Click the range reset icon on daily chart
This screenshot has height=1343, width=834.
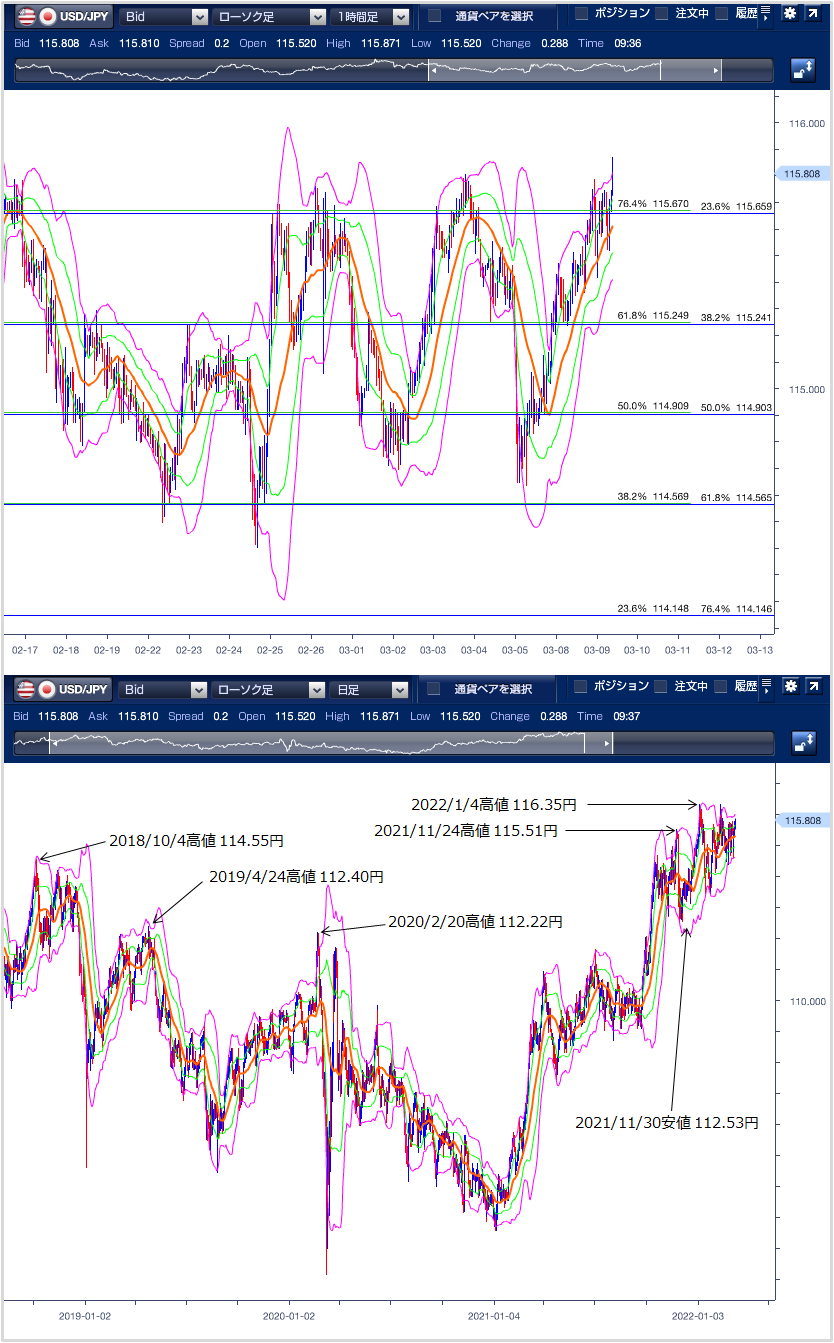coord(803,742)
